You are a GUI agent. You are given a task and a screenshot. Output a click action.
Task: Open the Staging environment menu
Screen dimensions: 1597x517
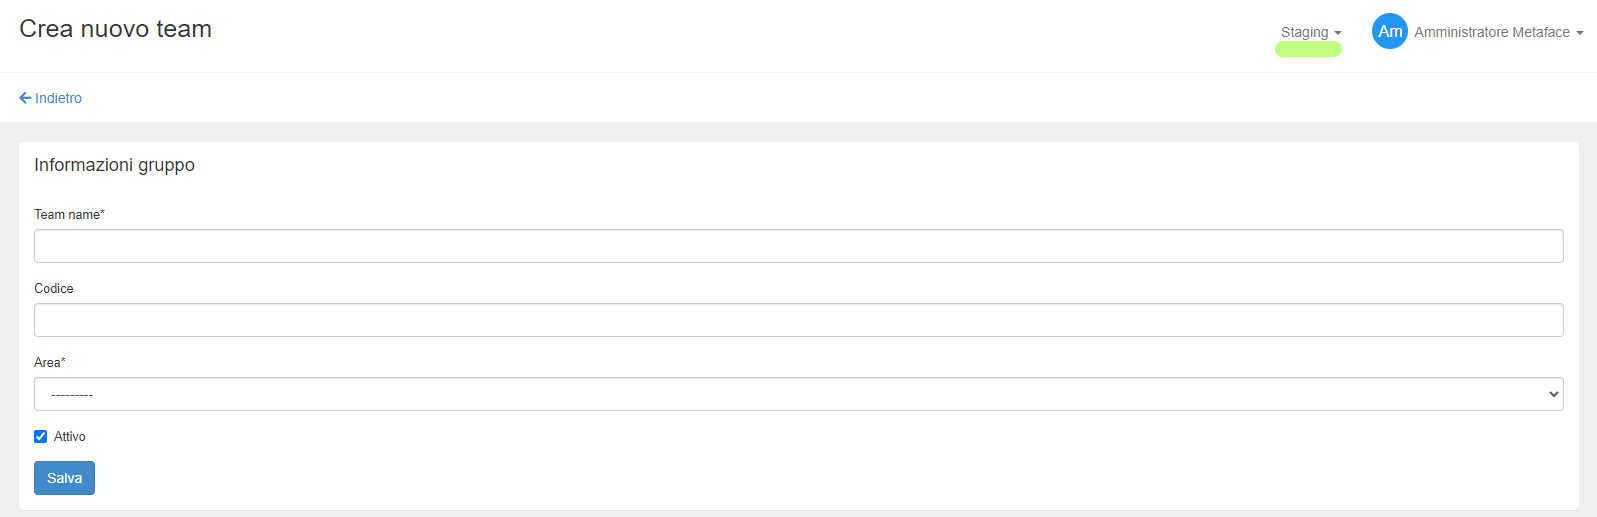pyautogui.click(x=1305, y=32)
